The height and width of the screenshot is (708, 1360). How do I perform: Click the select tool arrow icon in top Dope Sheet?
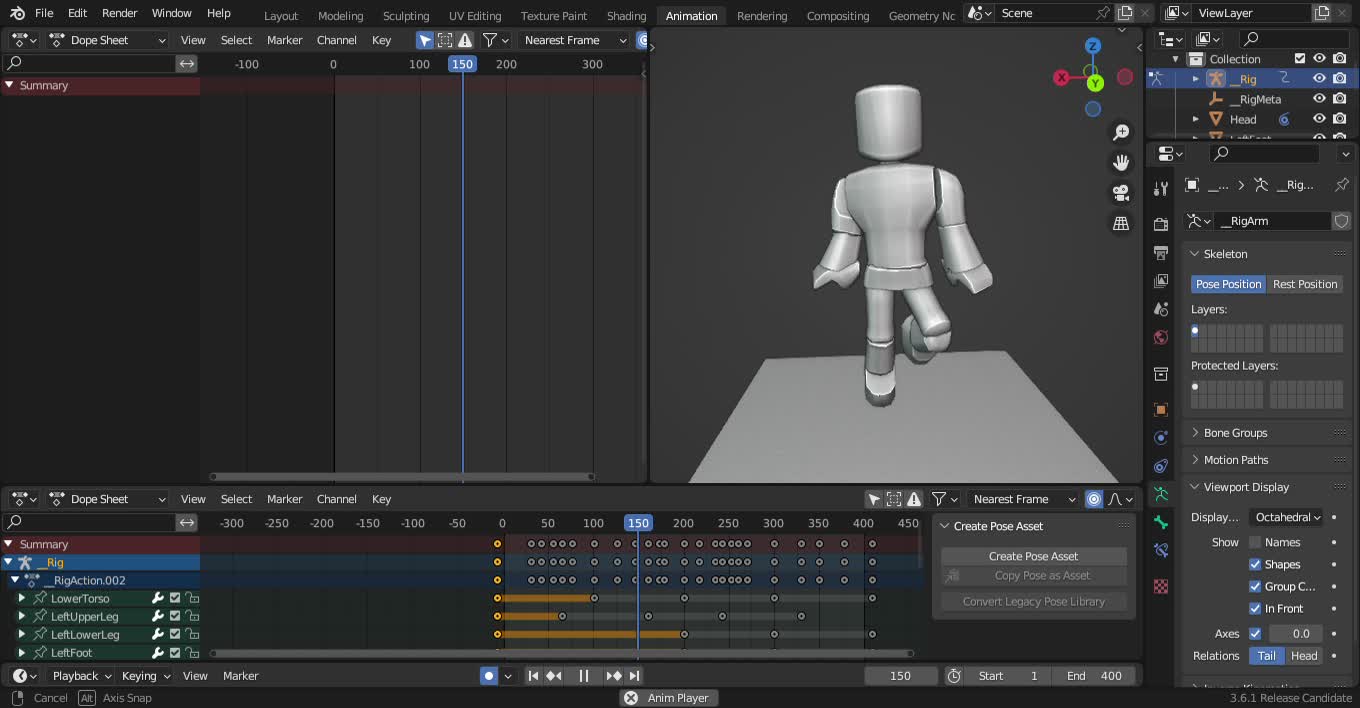coord(425,40)
